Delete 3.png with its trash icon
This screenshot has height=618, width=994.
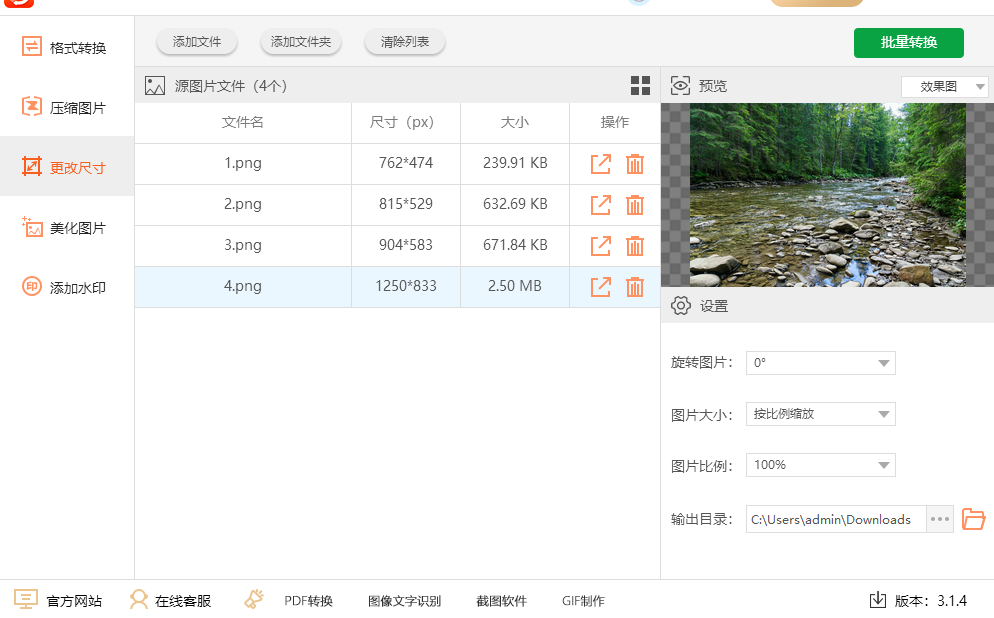point(635,245)
